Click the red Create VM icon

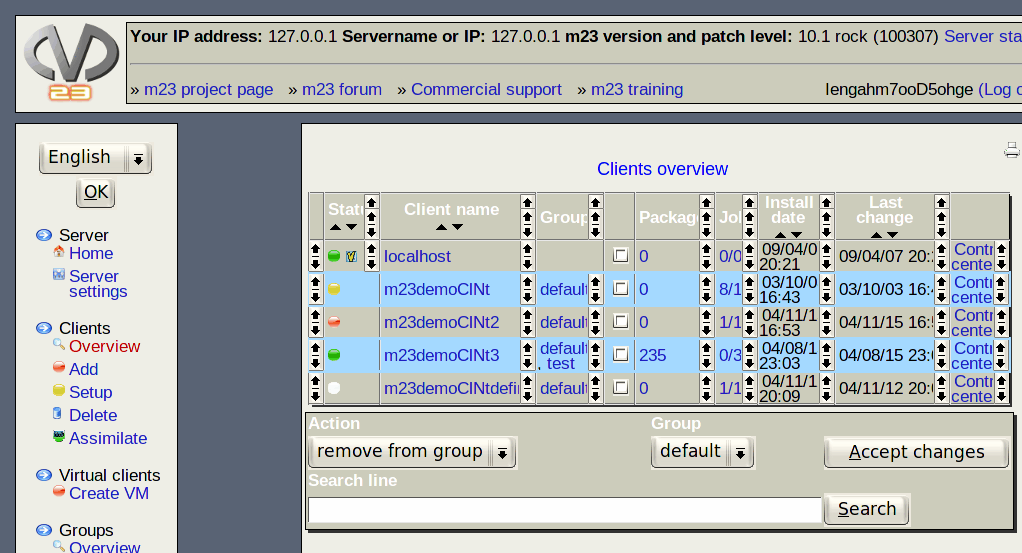point(59,492)
